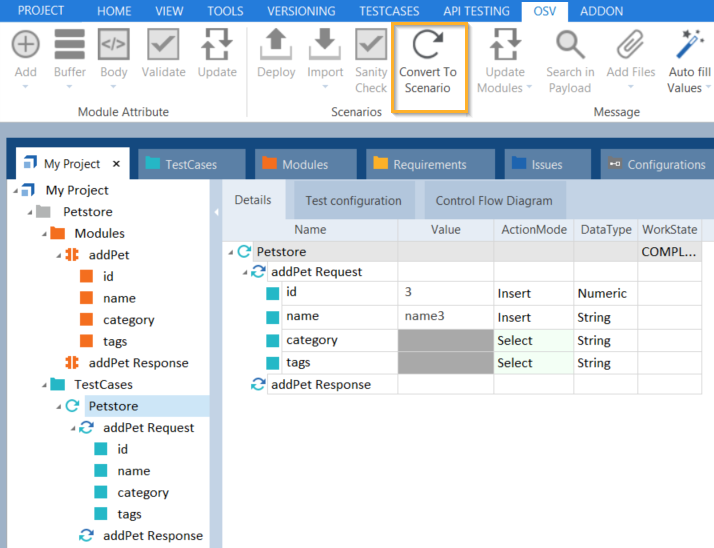The image size is (714, 548).
Task: Close the My Project tab
Action: (x=116, y=164)
